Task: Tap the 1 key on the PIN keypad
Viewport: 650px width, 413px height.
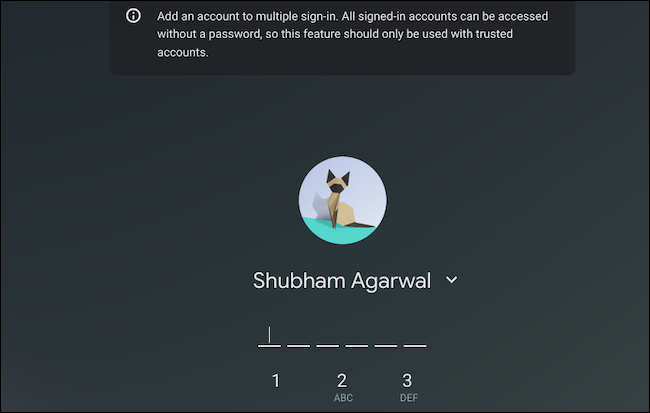Action: point(276,381)
